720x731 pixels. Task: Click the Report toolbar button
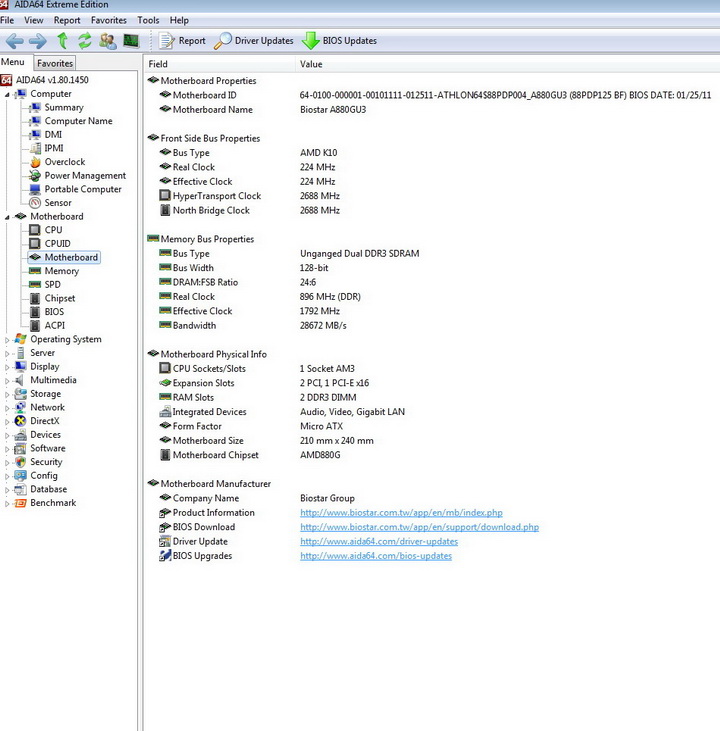click(182, 41)
